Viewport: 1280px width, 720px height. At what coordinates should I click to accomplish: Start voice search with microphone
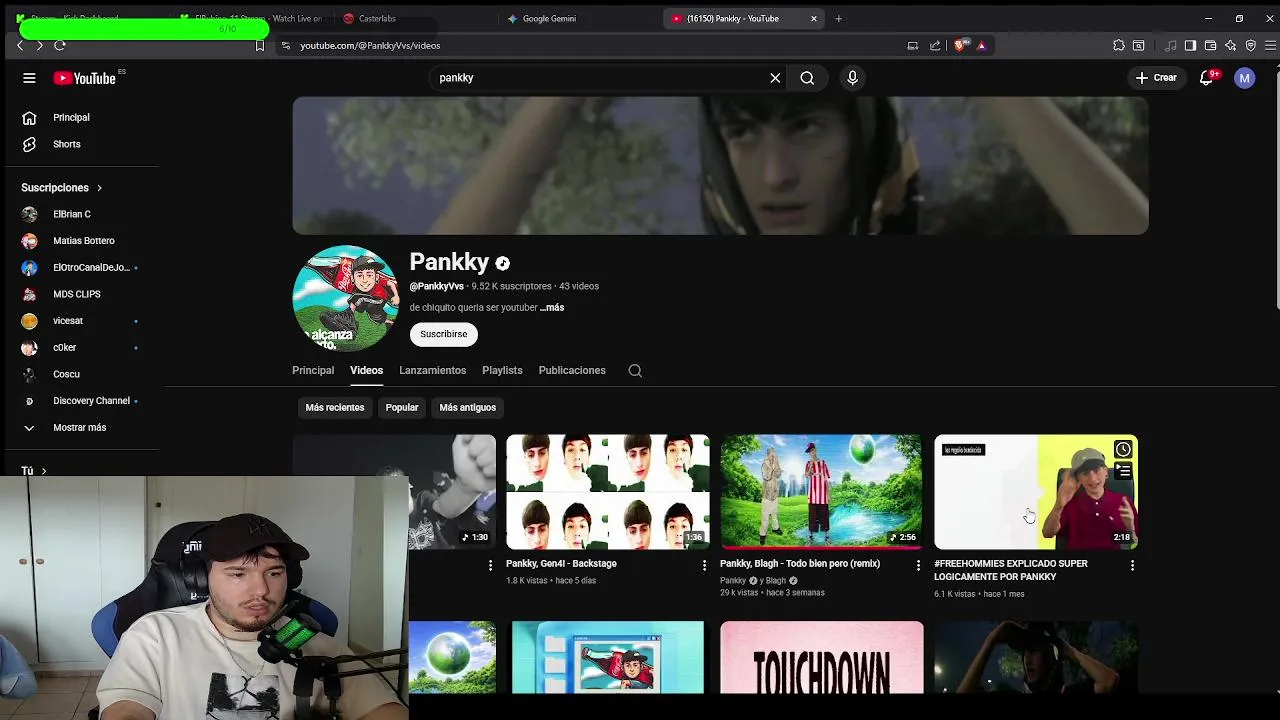point(852,78)
